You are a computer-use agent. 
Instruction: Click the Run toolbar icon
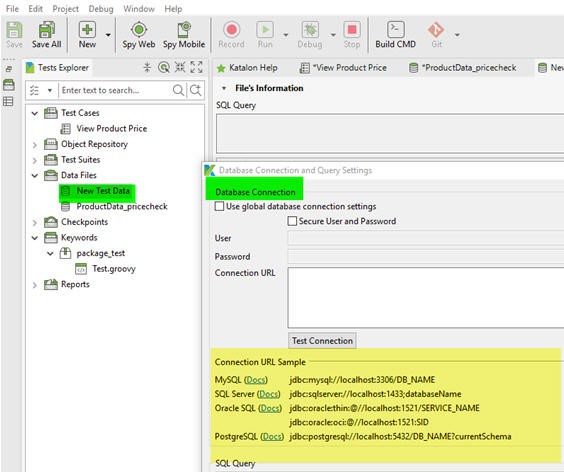(x=265, y=35)
